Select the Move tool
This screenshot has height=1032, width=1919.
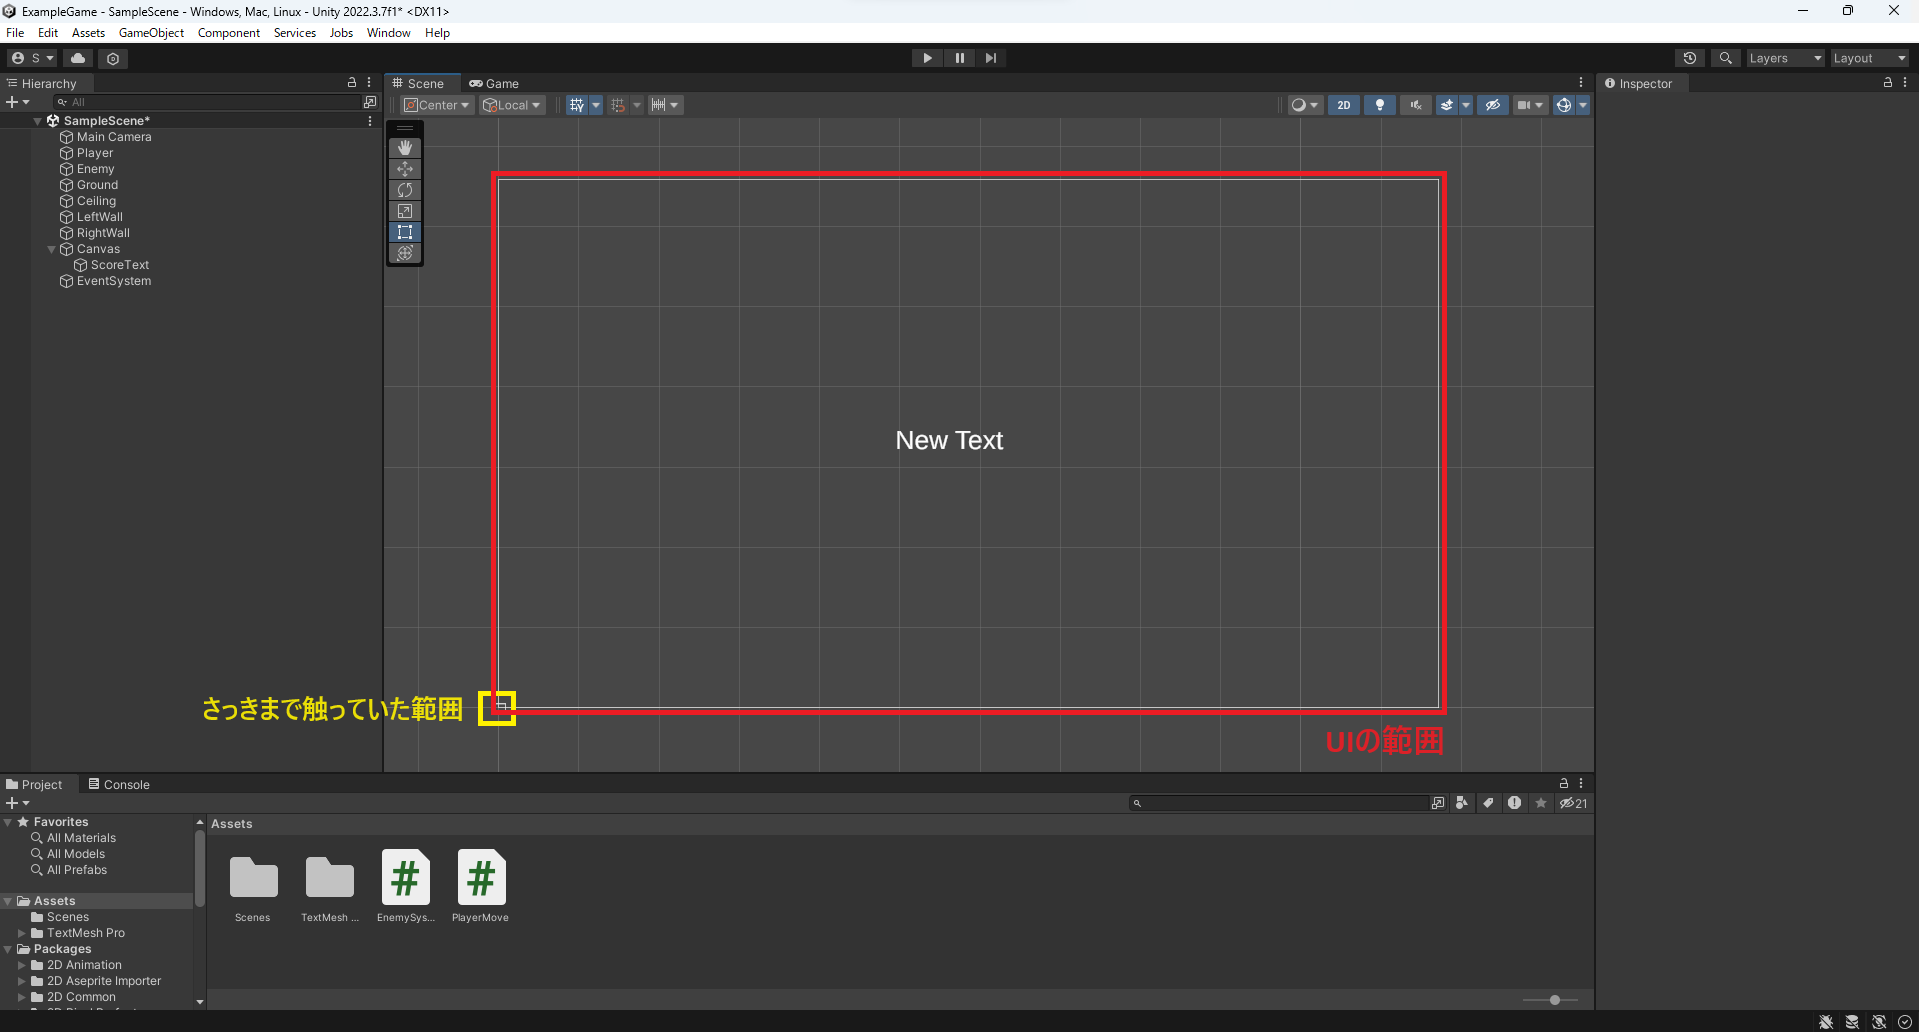coord(404,168)
